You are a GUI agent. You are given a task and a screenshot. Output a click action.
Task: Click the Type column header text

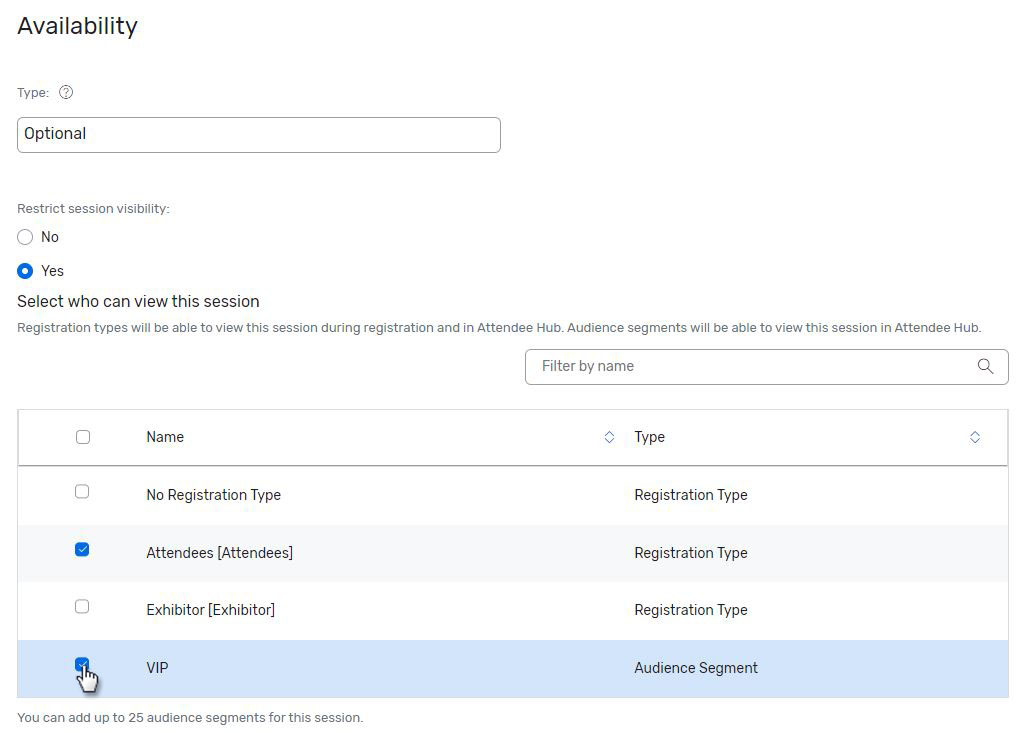pyautogui.click(x=649, y=437)
